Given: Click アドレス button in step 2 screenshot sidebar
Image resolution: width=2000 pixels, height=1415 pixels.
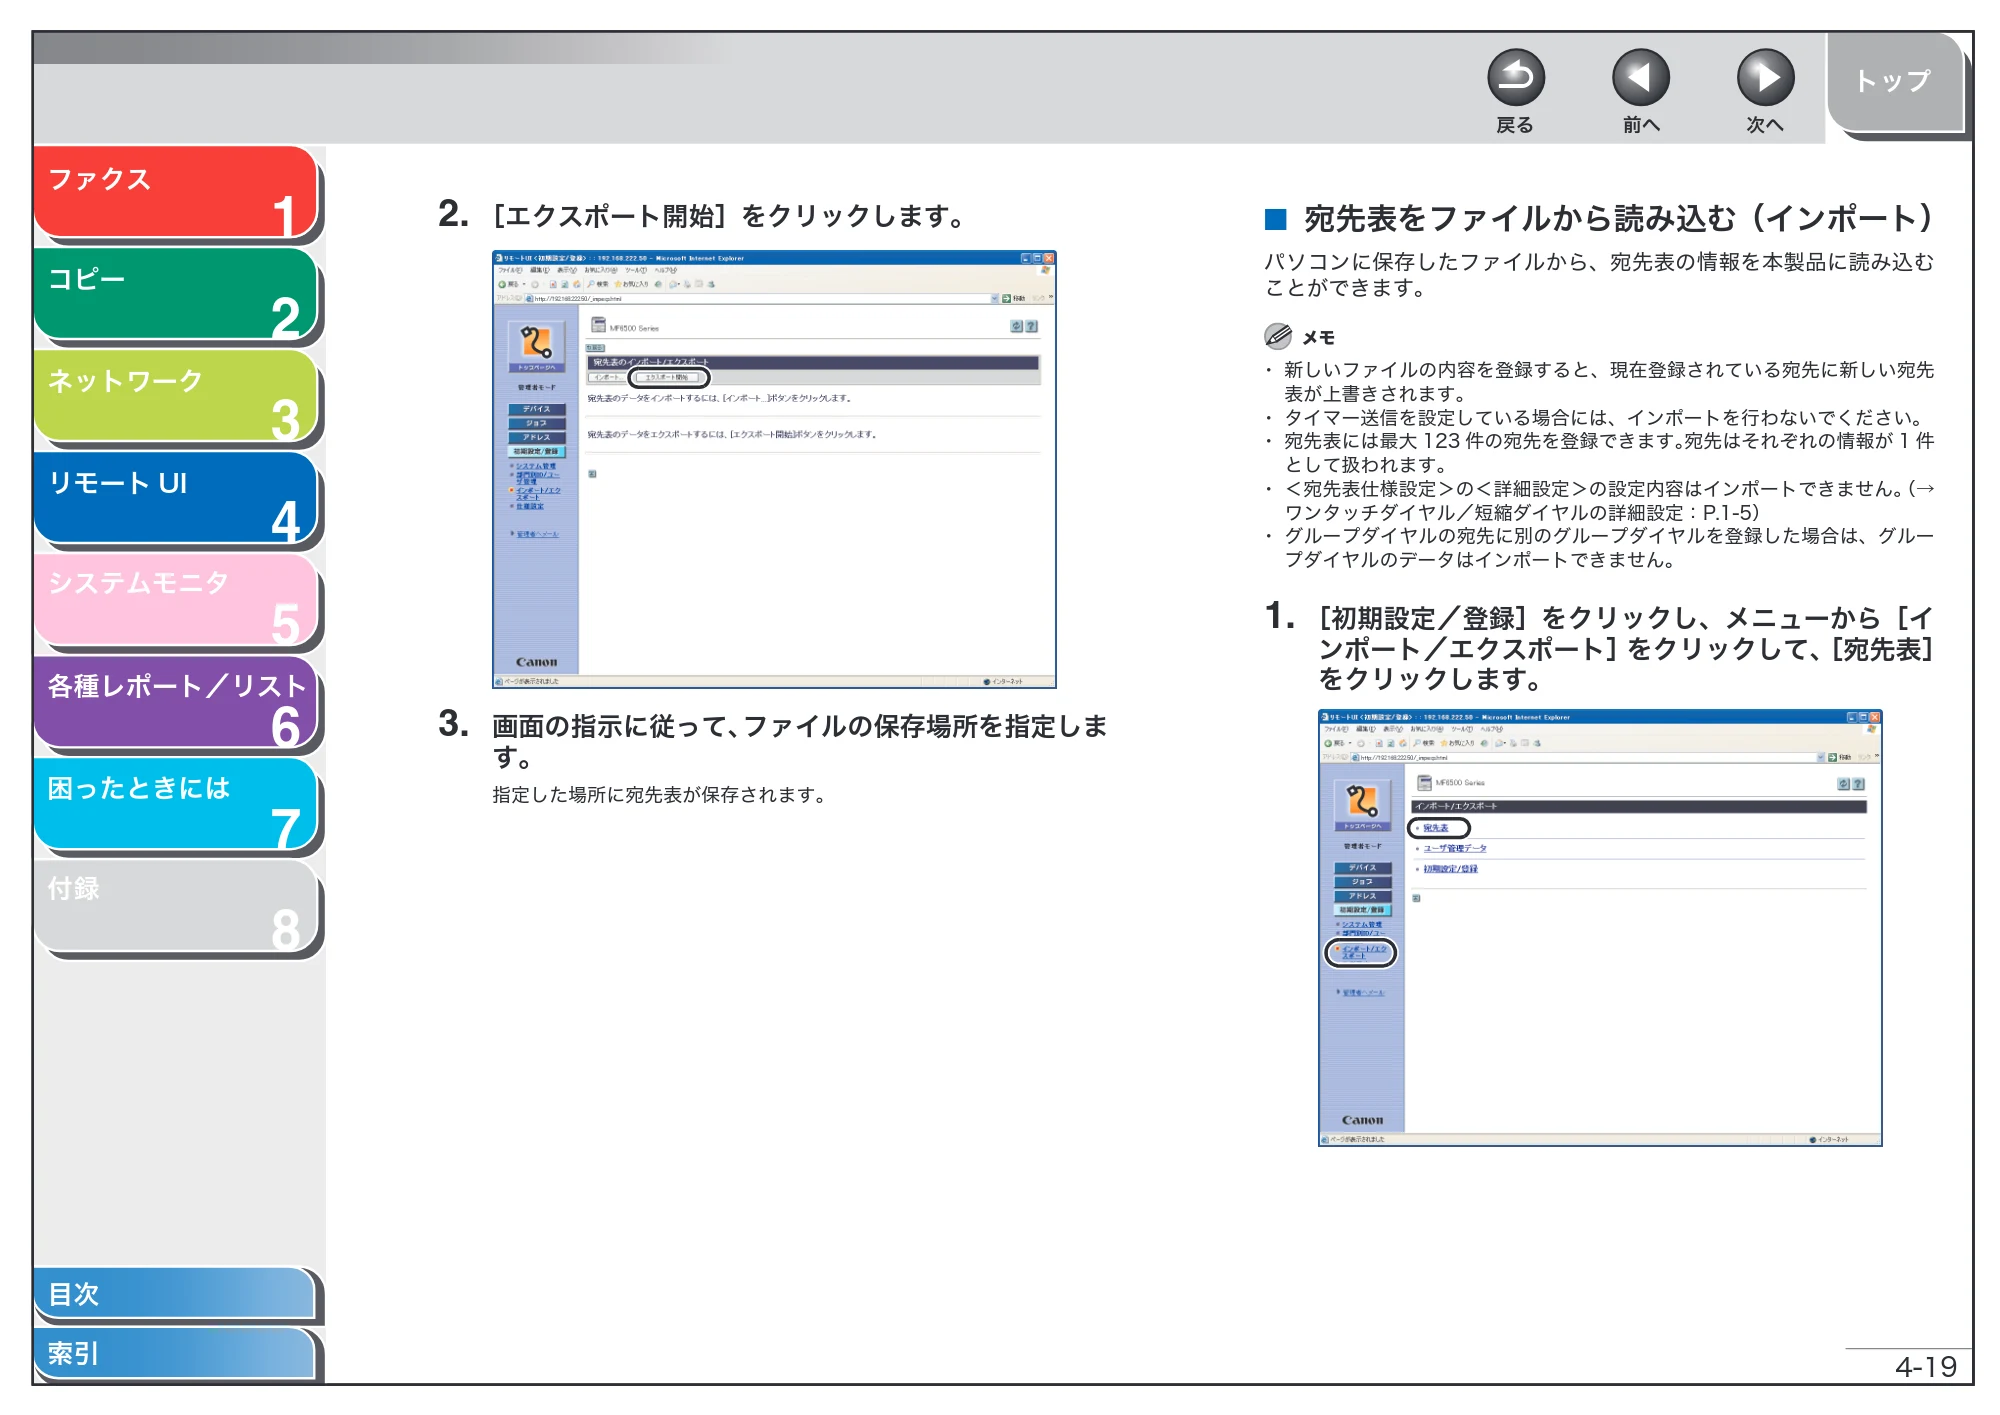Looking at the screenshot, I should coord(537,437).
